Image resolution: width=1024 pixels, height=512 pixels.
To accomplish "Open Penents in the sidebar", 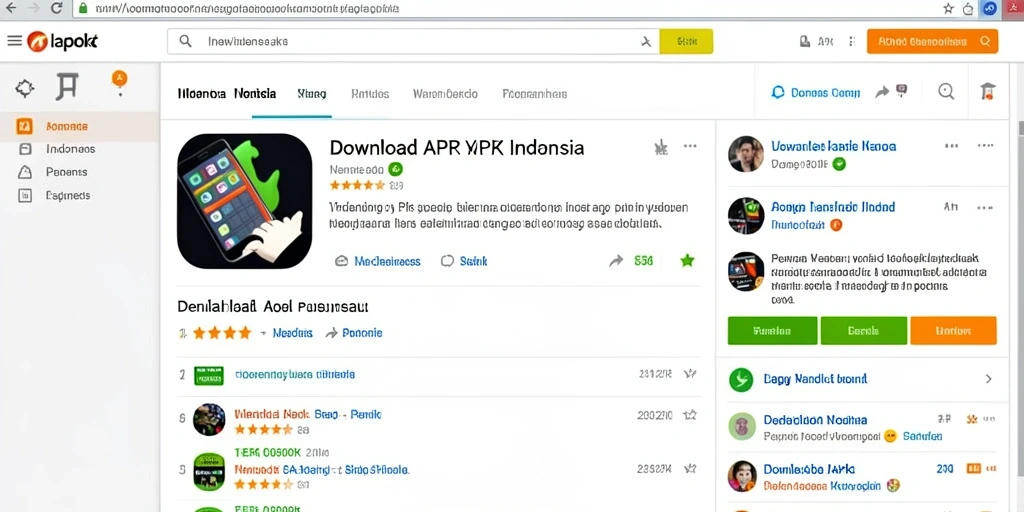I will (66, 172).
